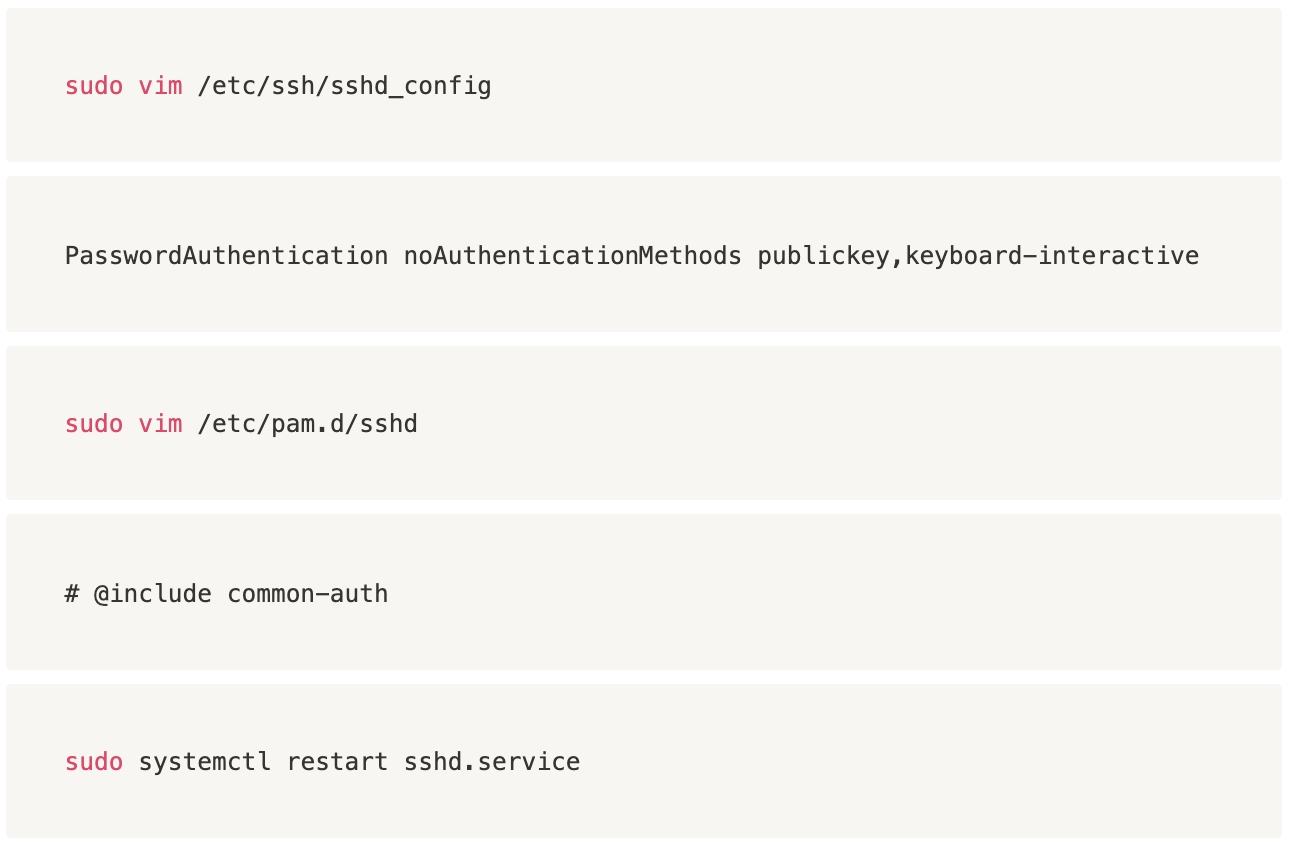Click "sudo" in the systemctl command
1290x846 pixels.
click(x=94, y=762)
